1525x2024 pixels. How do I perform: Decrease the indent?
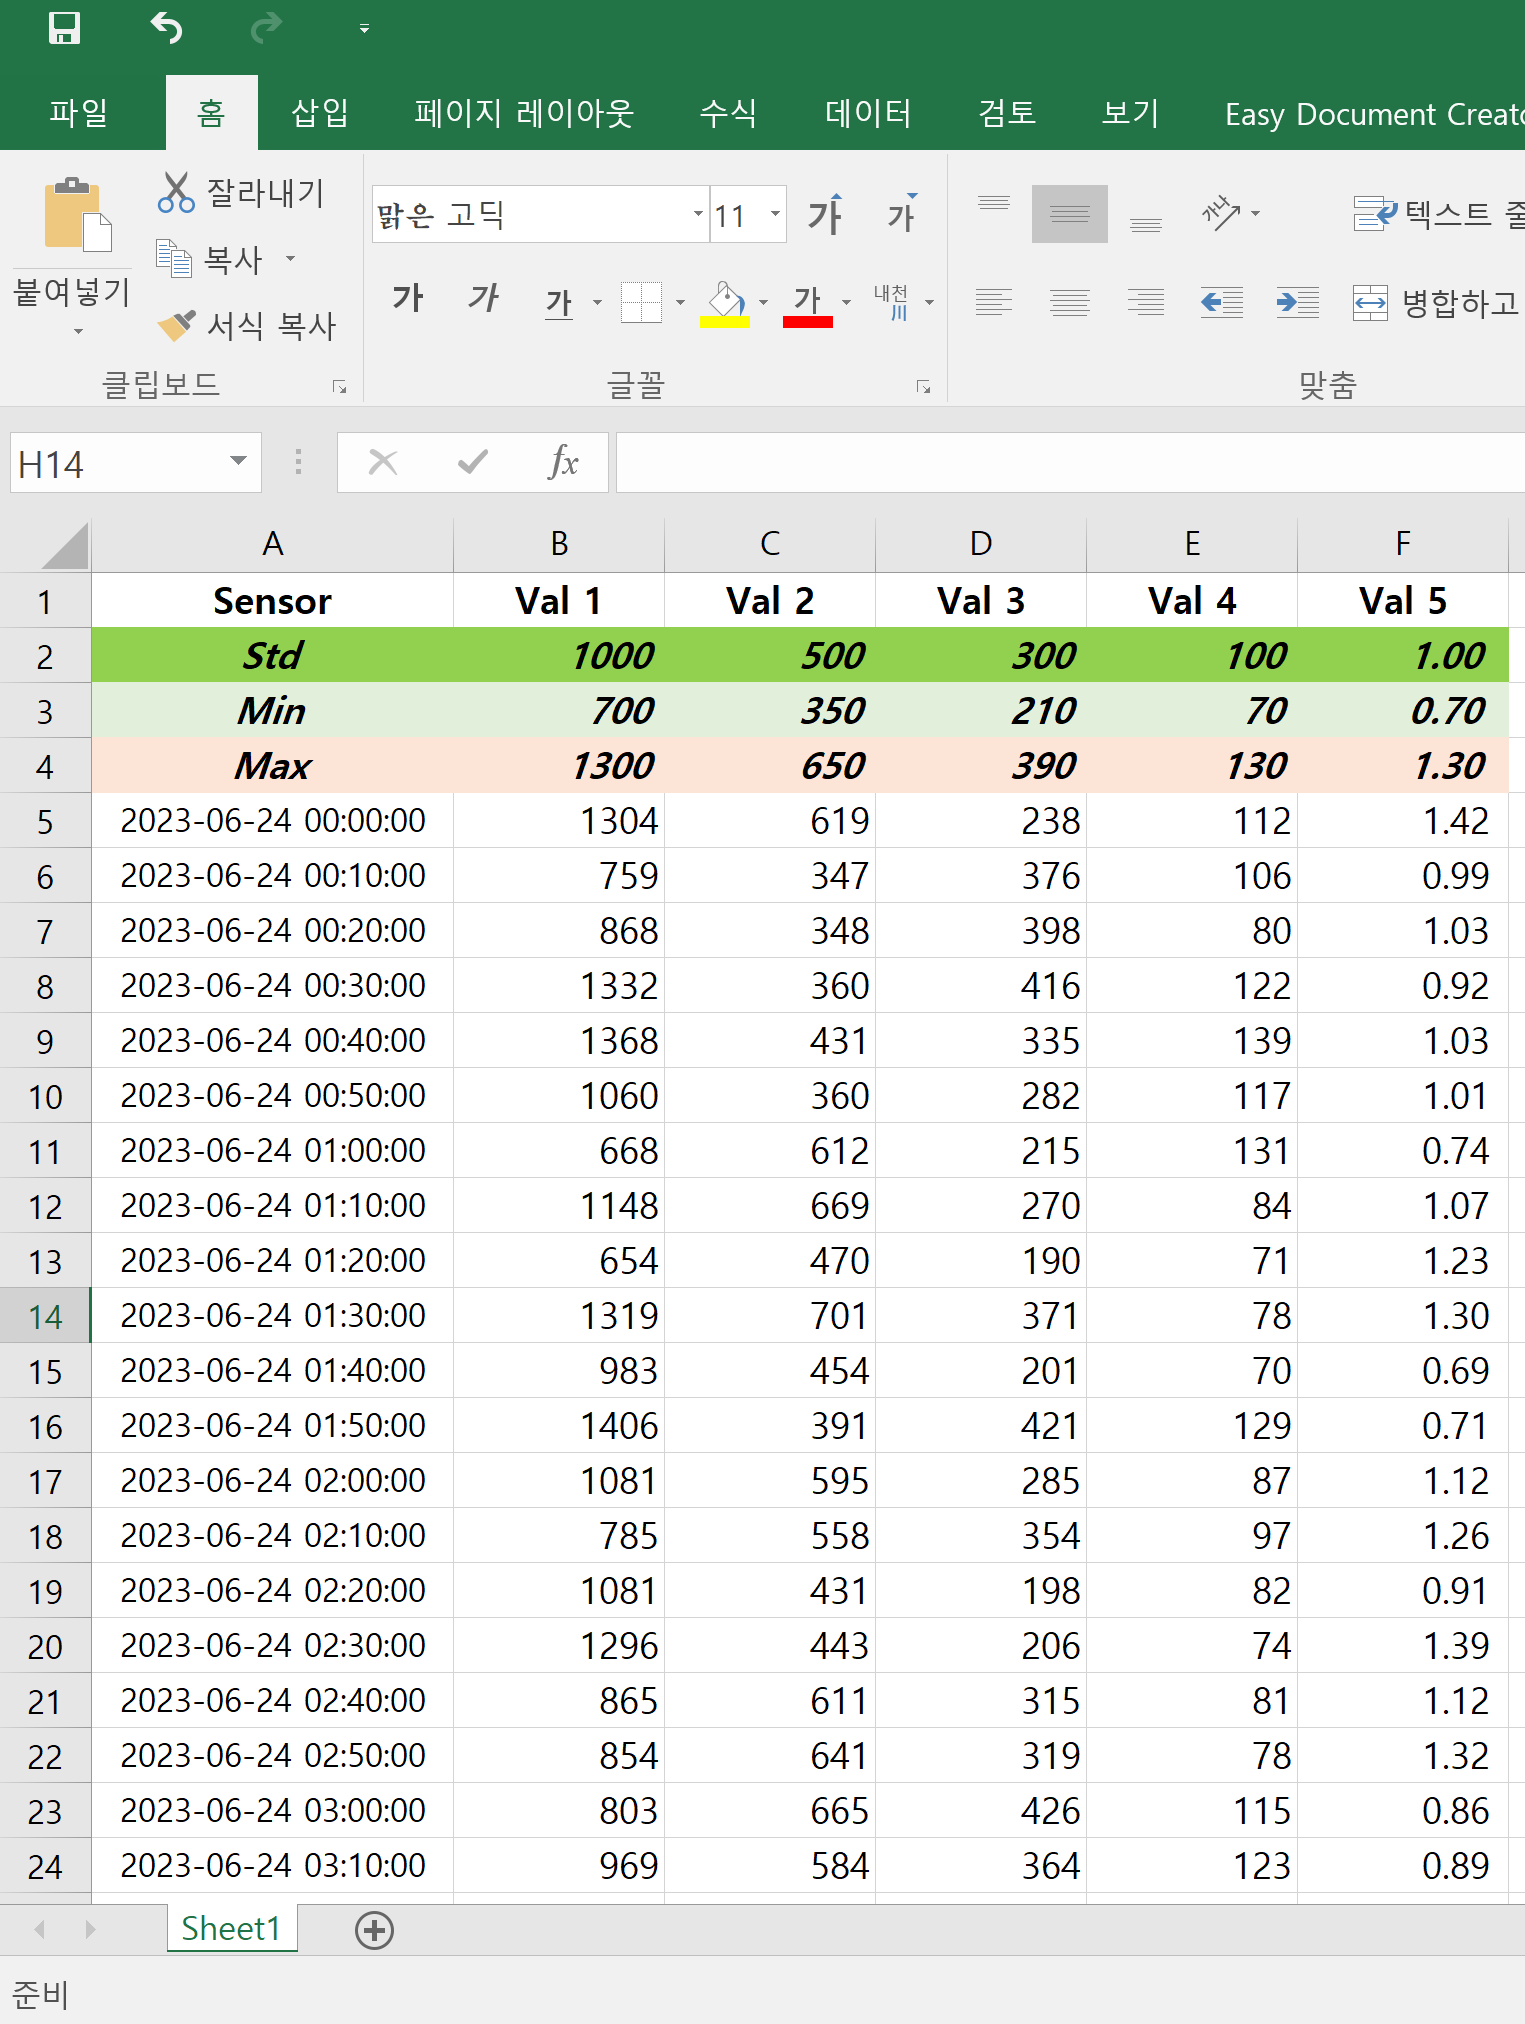pos(1222,301)
